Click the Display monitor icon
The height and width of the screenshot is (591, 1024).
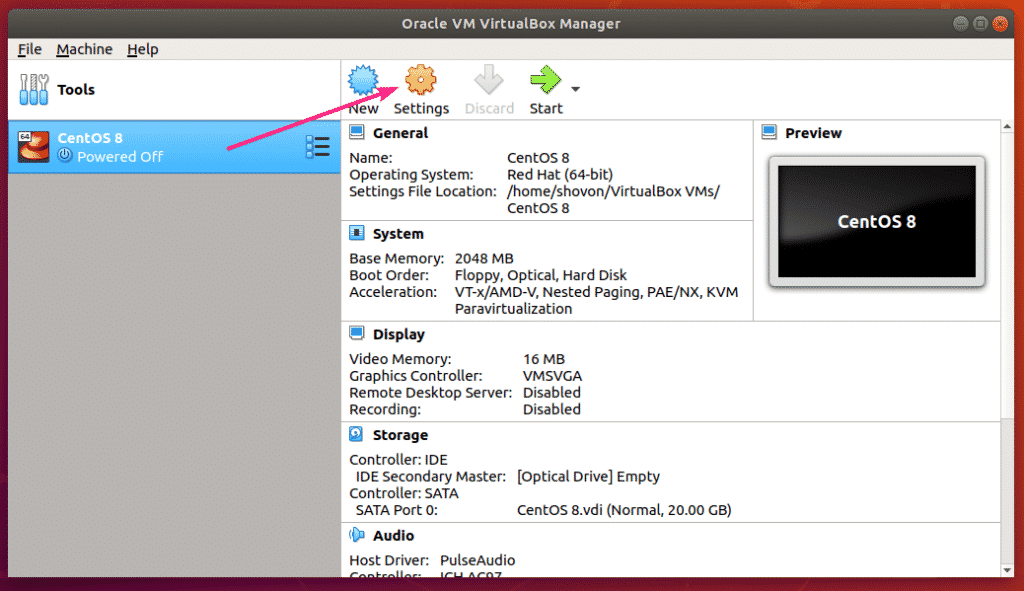tap(357, 334)
